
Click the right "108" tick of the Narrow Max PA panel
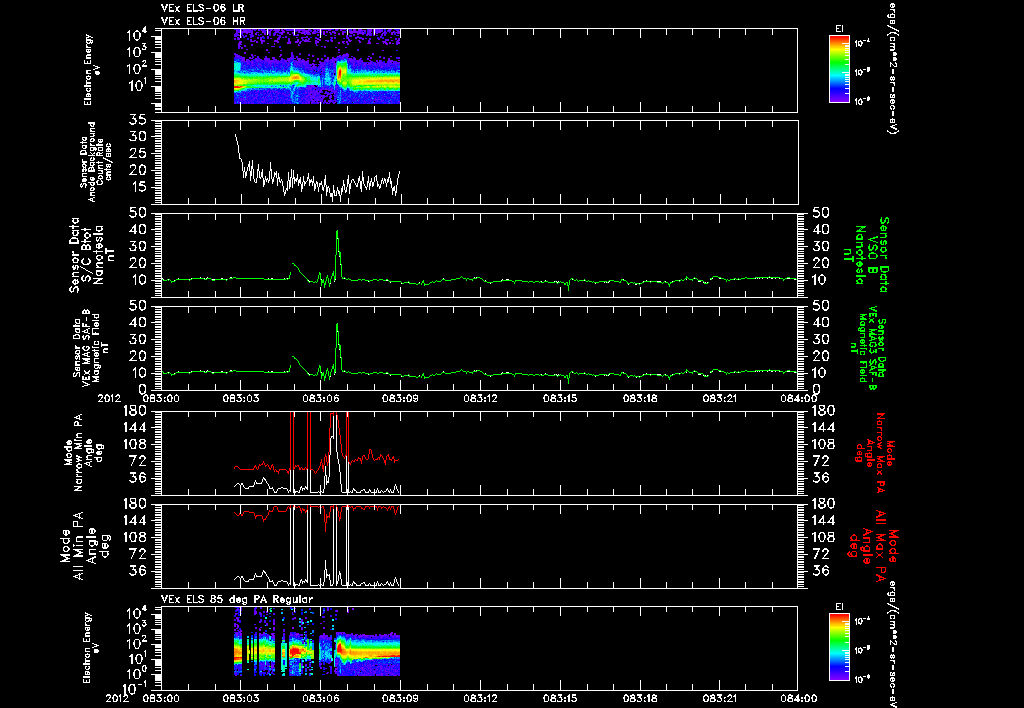tap(823, 444)
